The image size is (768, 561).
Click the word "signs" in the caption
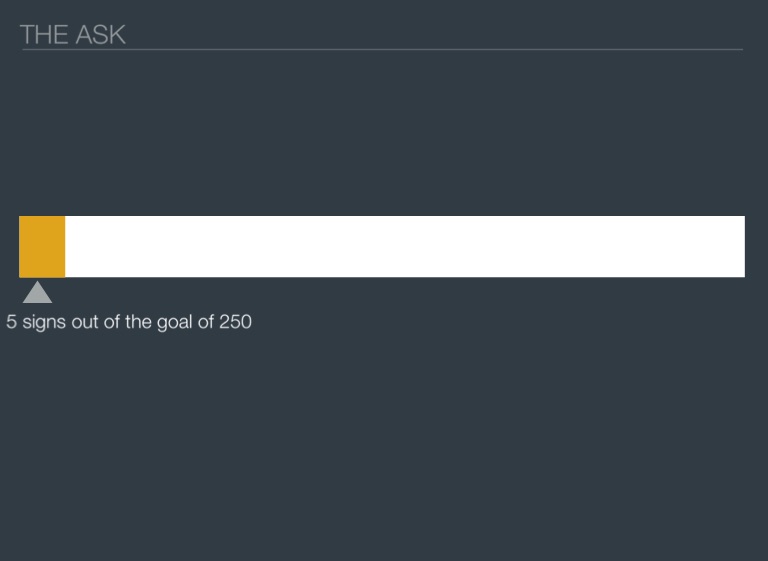44,322
